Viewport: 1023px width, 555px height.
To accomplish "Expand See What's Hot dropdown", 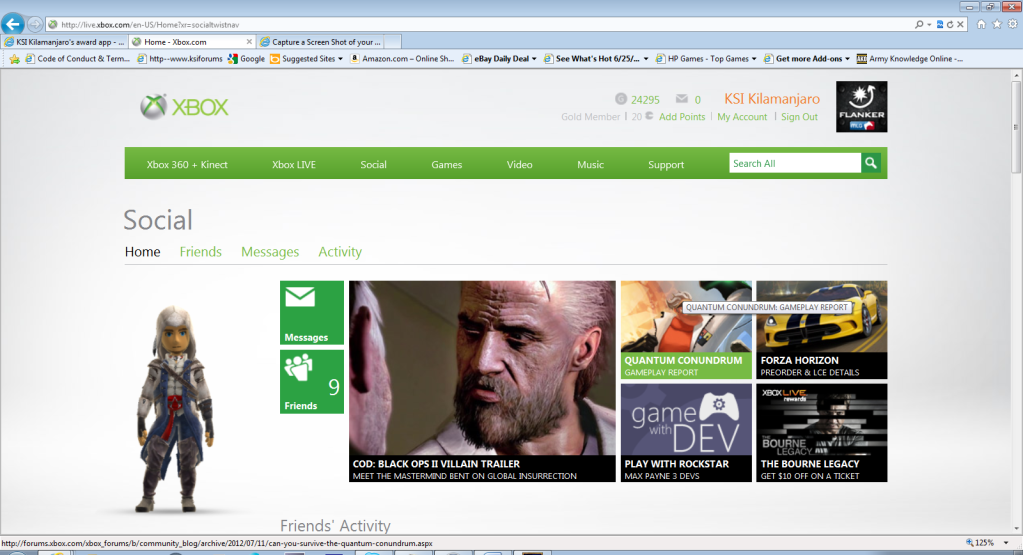I will click(646, 59).
